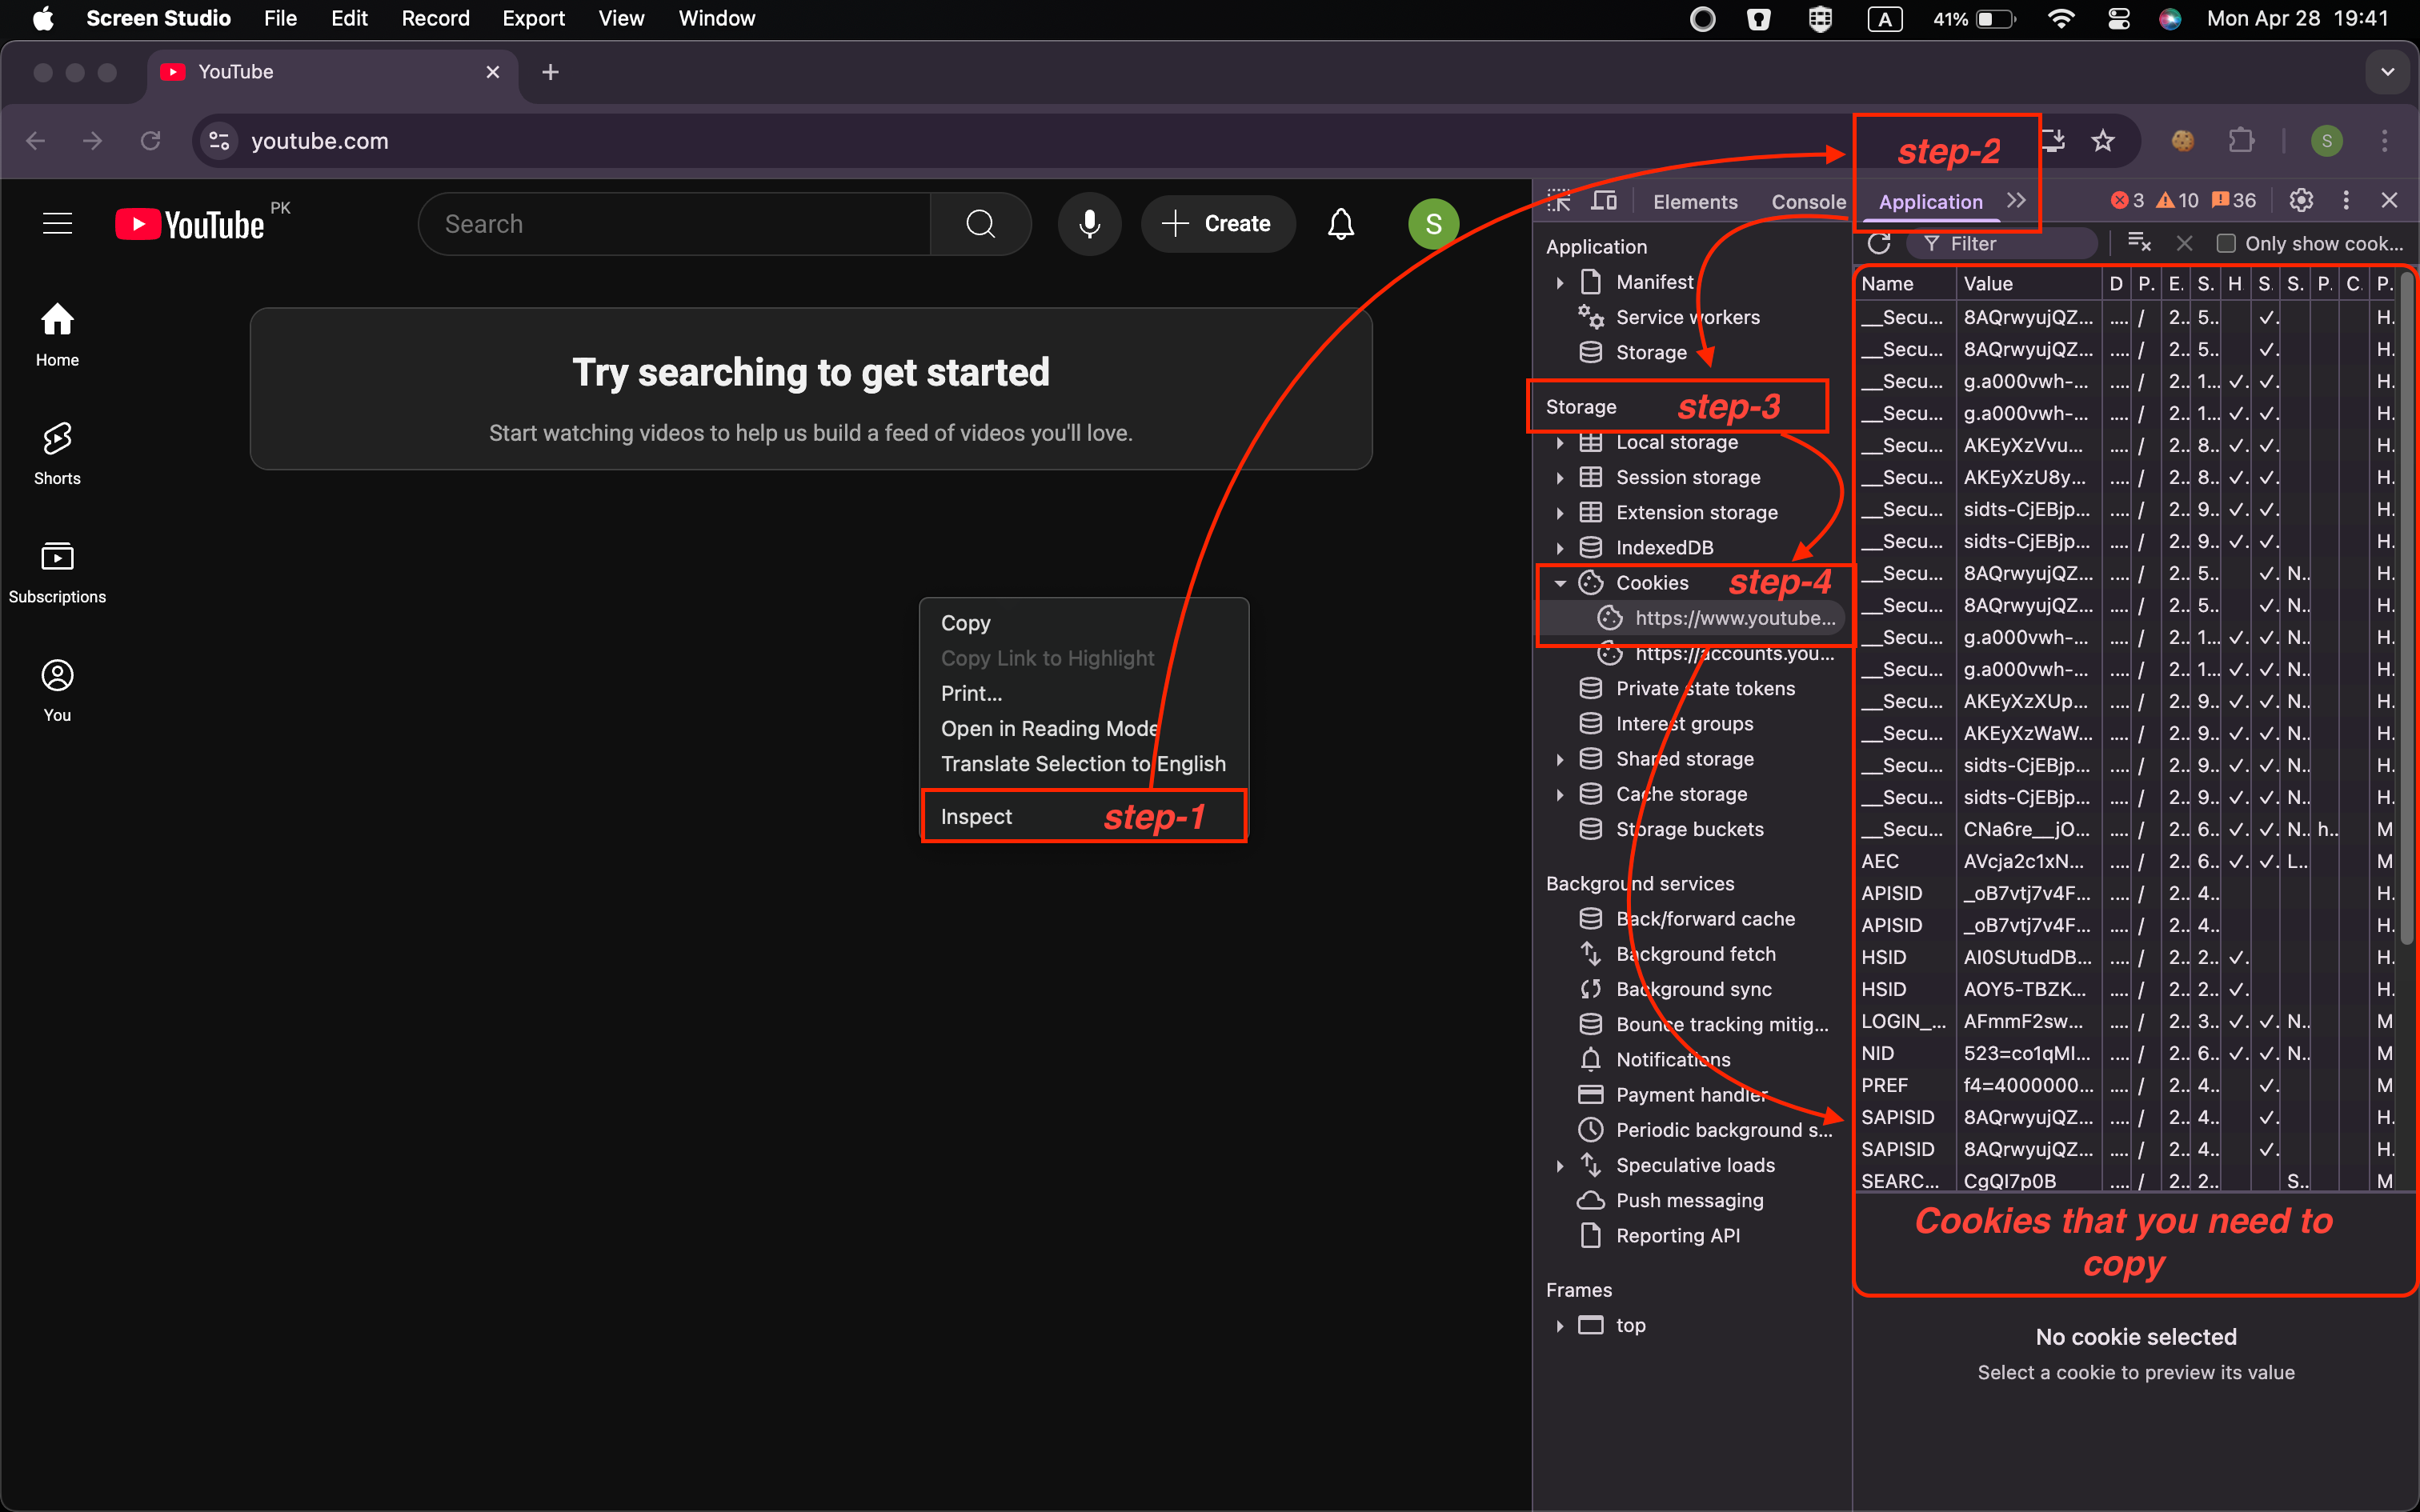Image resolution: width=2420 pixels, height=1512 pixels.
Task: Open the Export menu in menu bar
Action: pyautogui.click(x=533, y=18)
